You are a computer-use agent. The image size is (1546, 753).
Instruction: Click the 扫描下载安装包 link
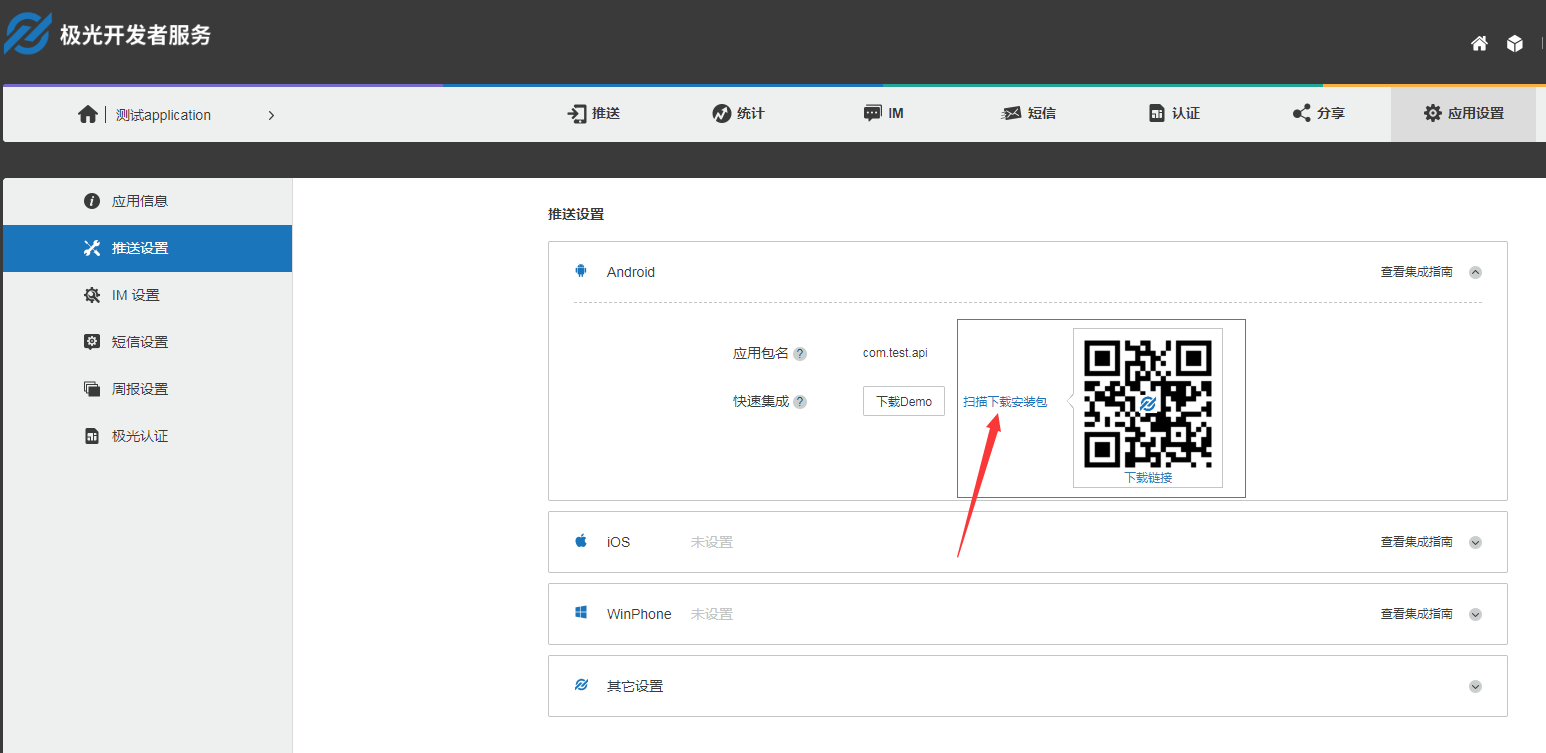(1005, 402)
